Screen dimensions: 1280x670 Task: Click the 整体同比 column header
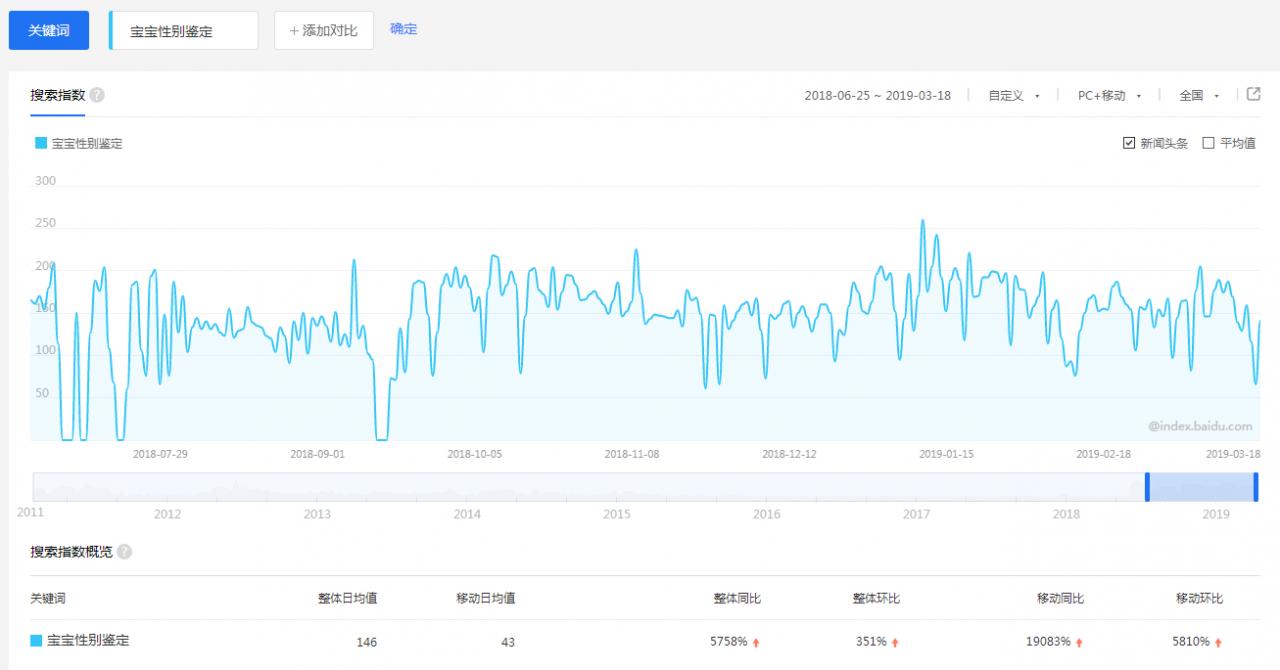(738, 598)
